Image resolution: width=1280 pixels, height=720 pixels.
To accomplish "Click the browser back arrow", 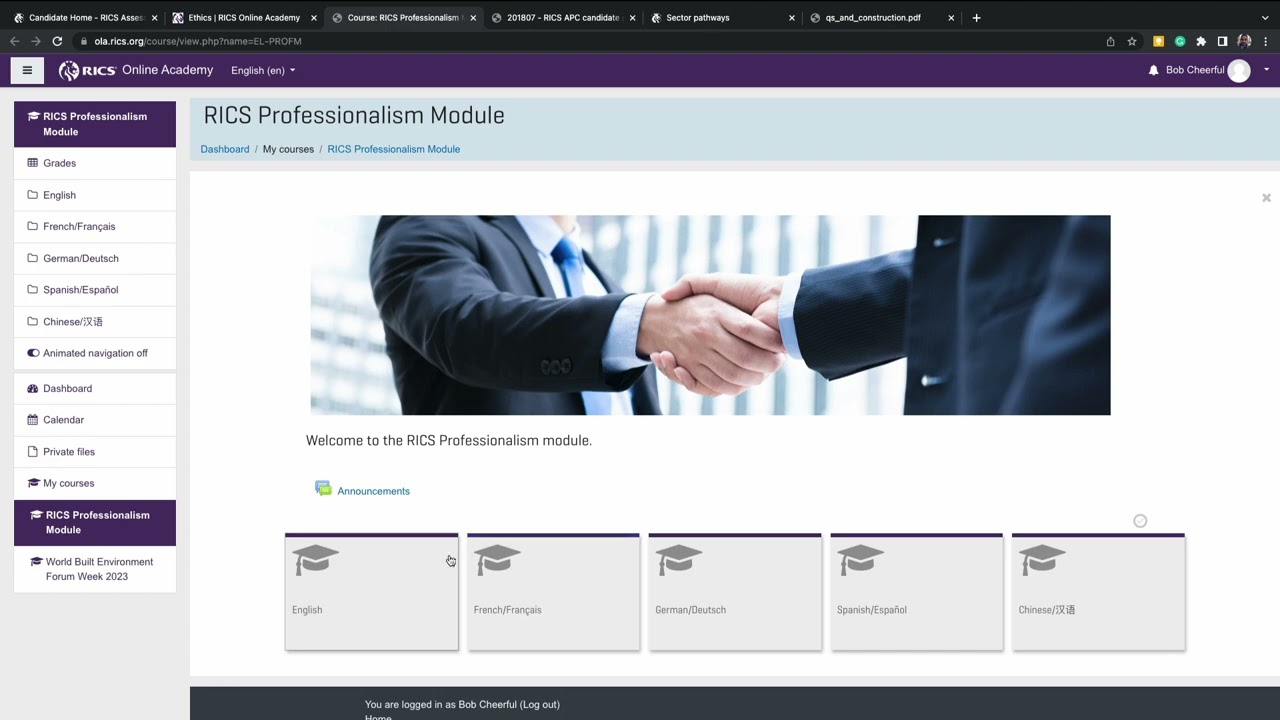I will click(14, 41).
